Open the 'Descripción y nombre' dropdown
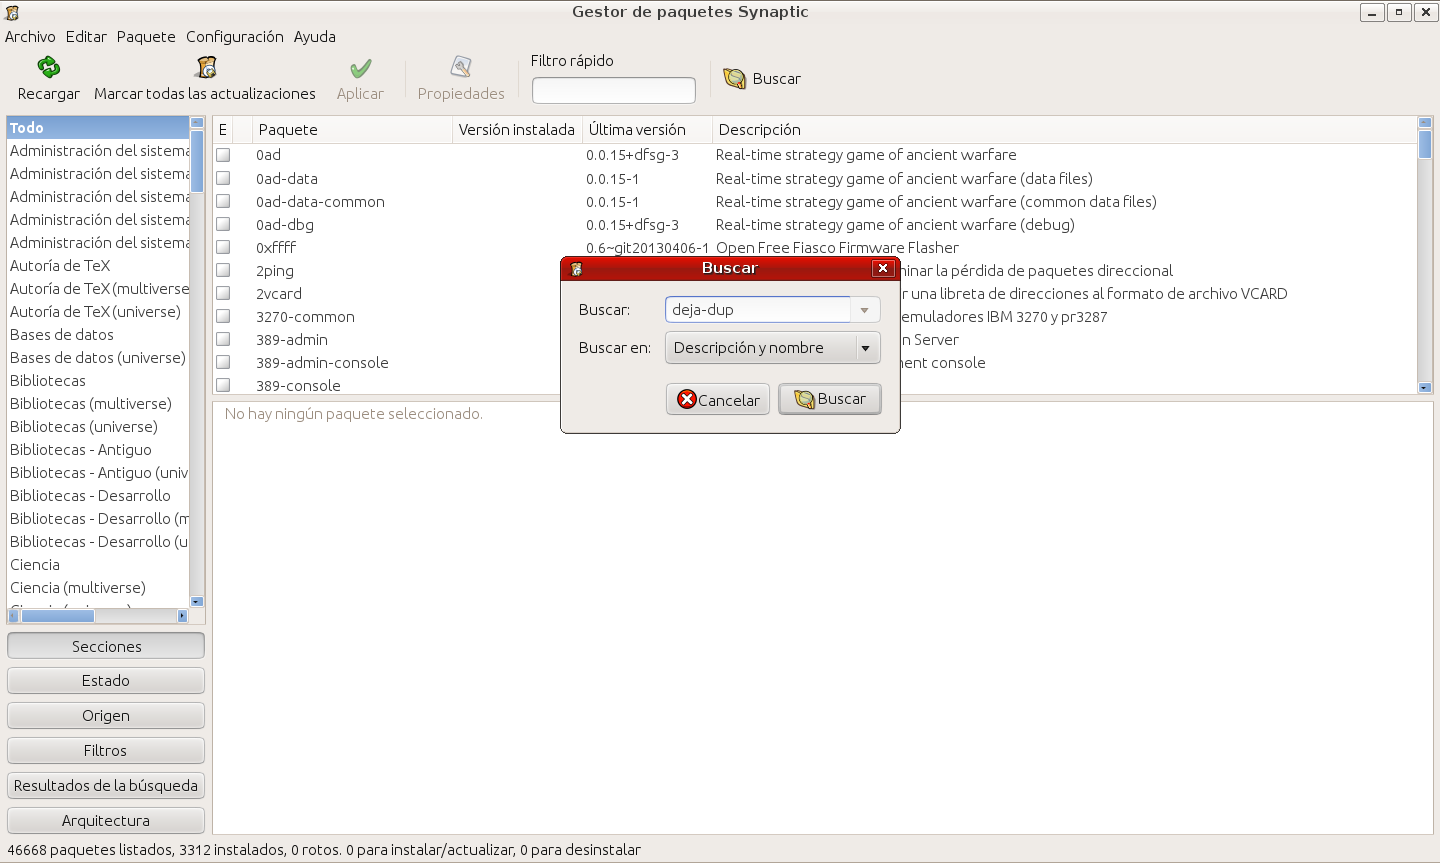 pos(772,348)
